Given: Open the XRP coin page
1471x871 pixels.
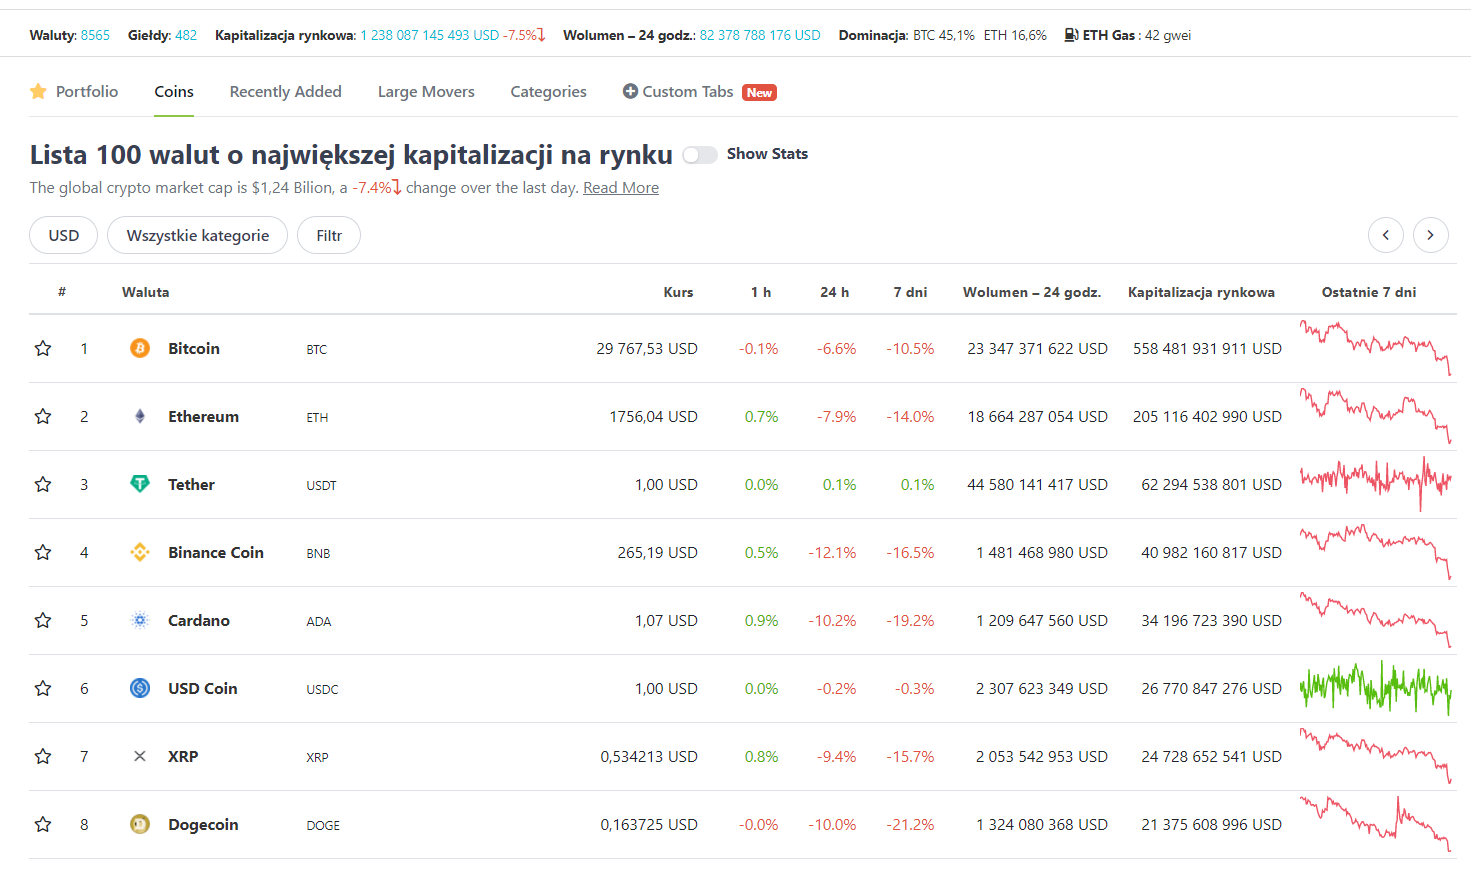Looking at the screenshot, I should 183,756.
